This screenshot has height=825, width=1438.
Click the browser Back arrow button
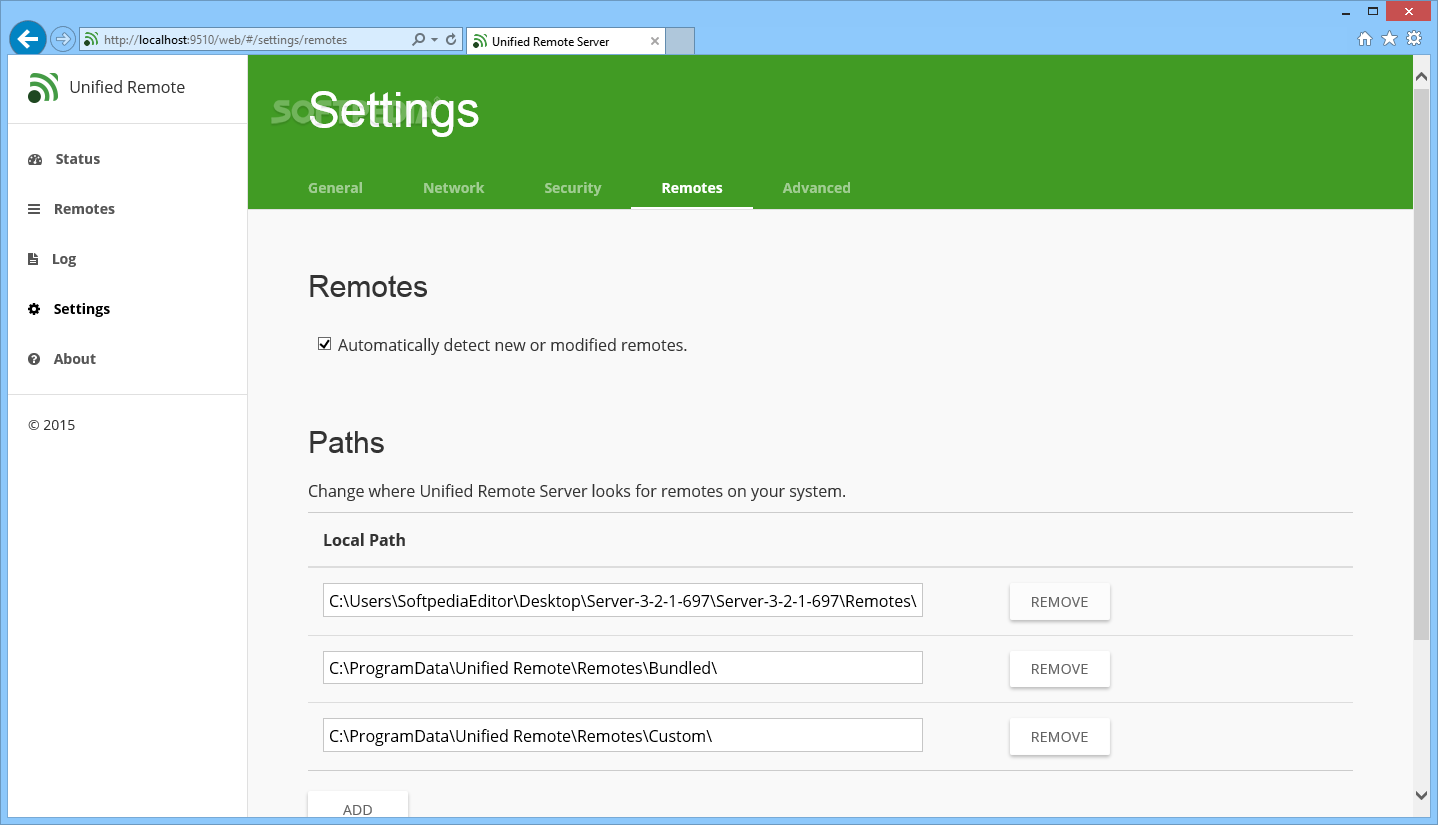pyautogui.click(x=28, y=39)
